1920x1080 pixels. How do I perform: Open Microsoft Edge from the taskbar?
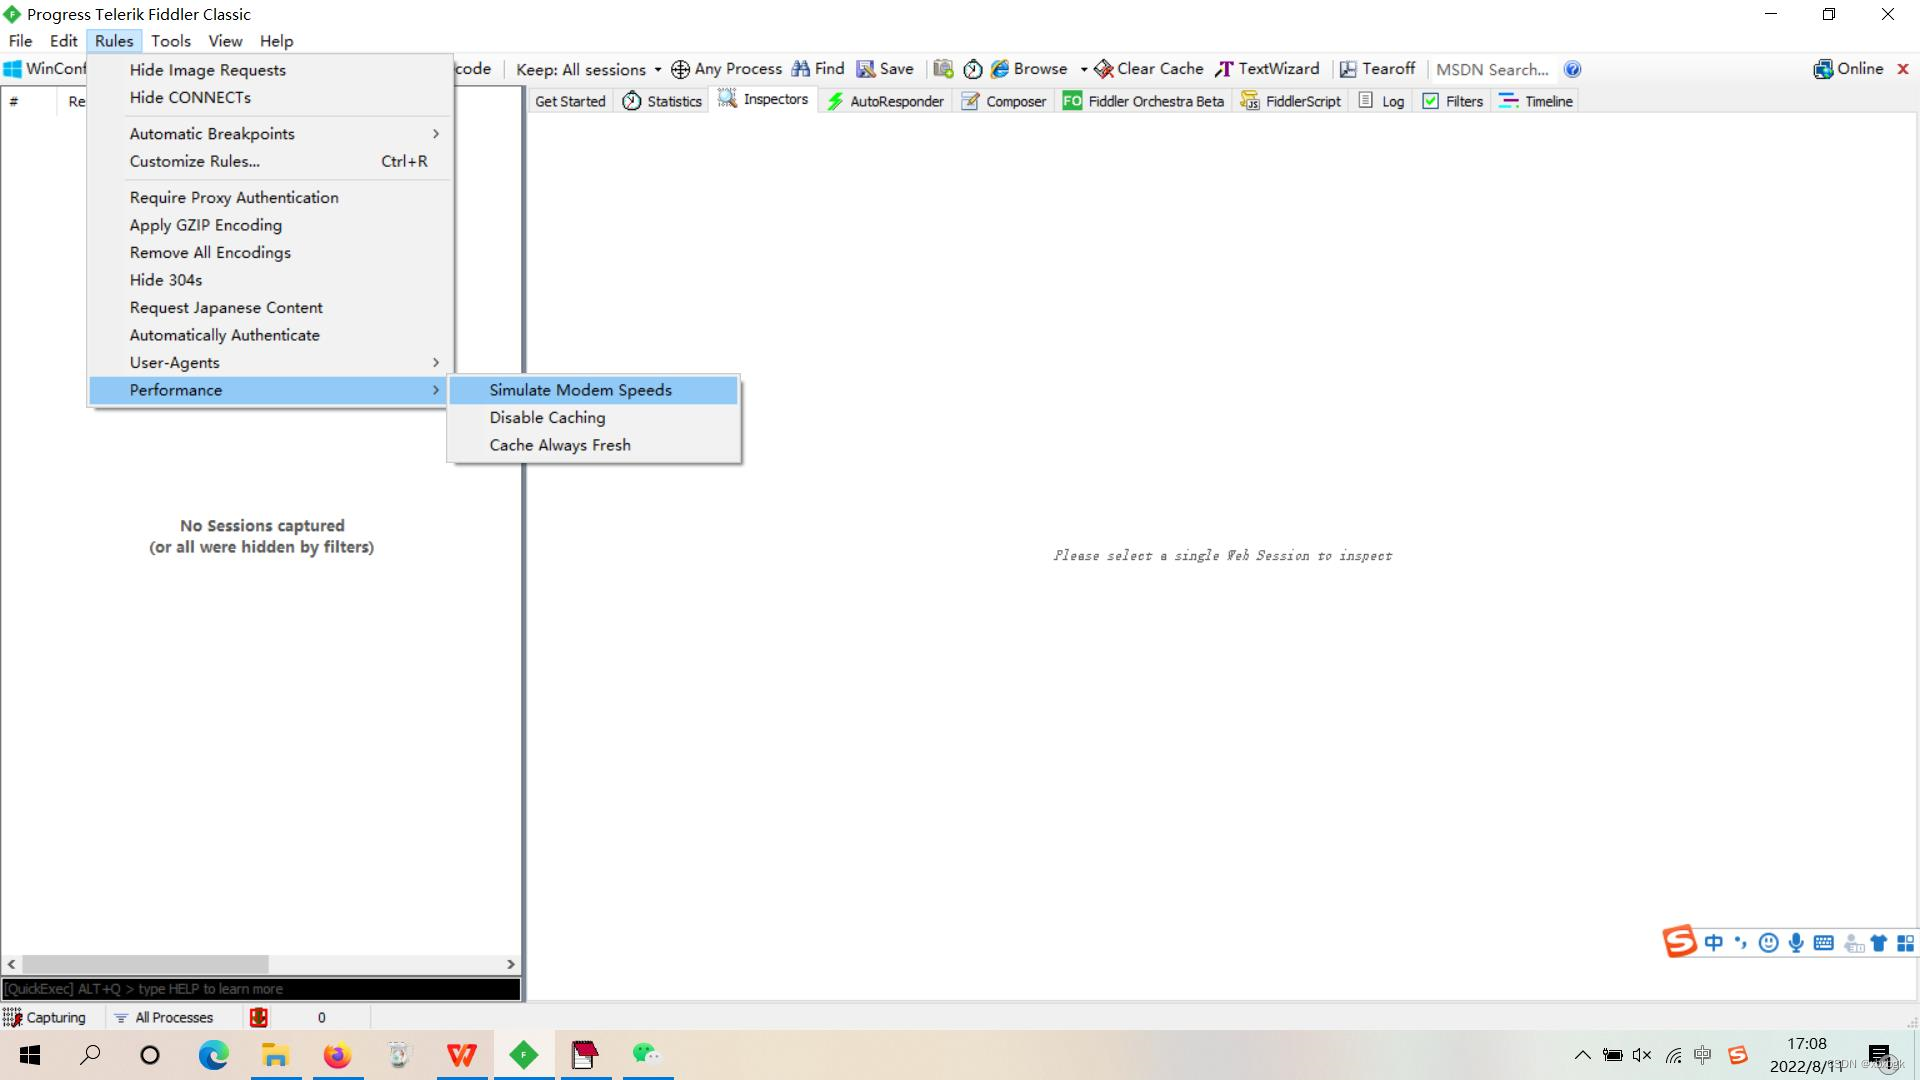pos(213,1055)
